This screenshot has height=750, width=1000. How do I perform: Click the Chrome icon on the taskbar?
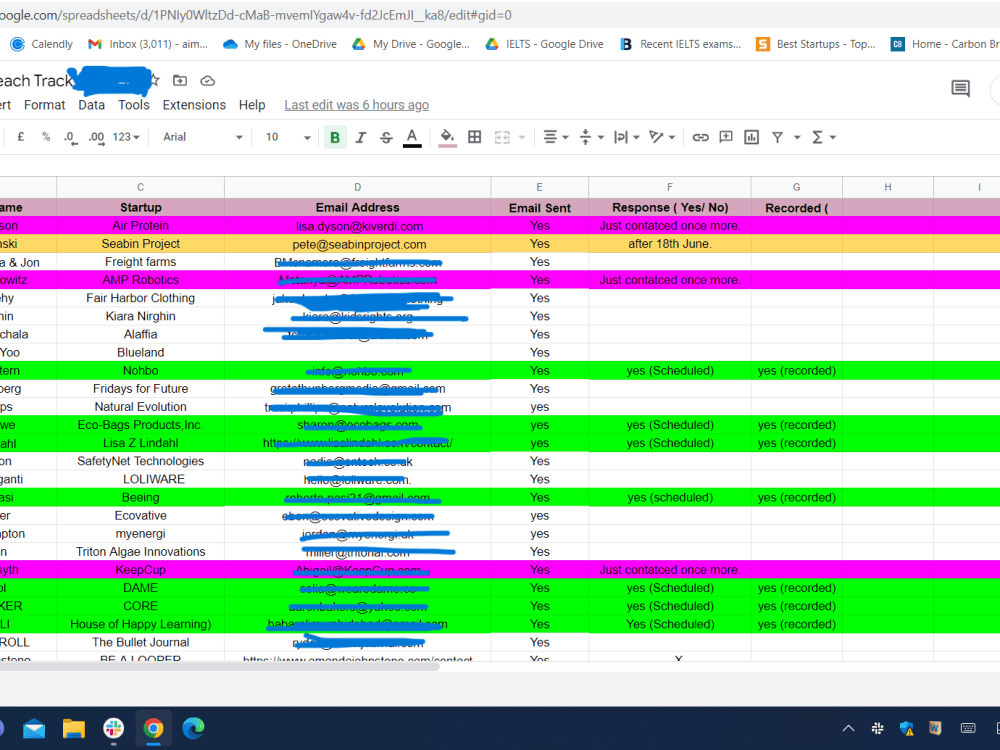click(x=153, y=728)
